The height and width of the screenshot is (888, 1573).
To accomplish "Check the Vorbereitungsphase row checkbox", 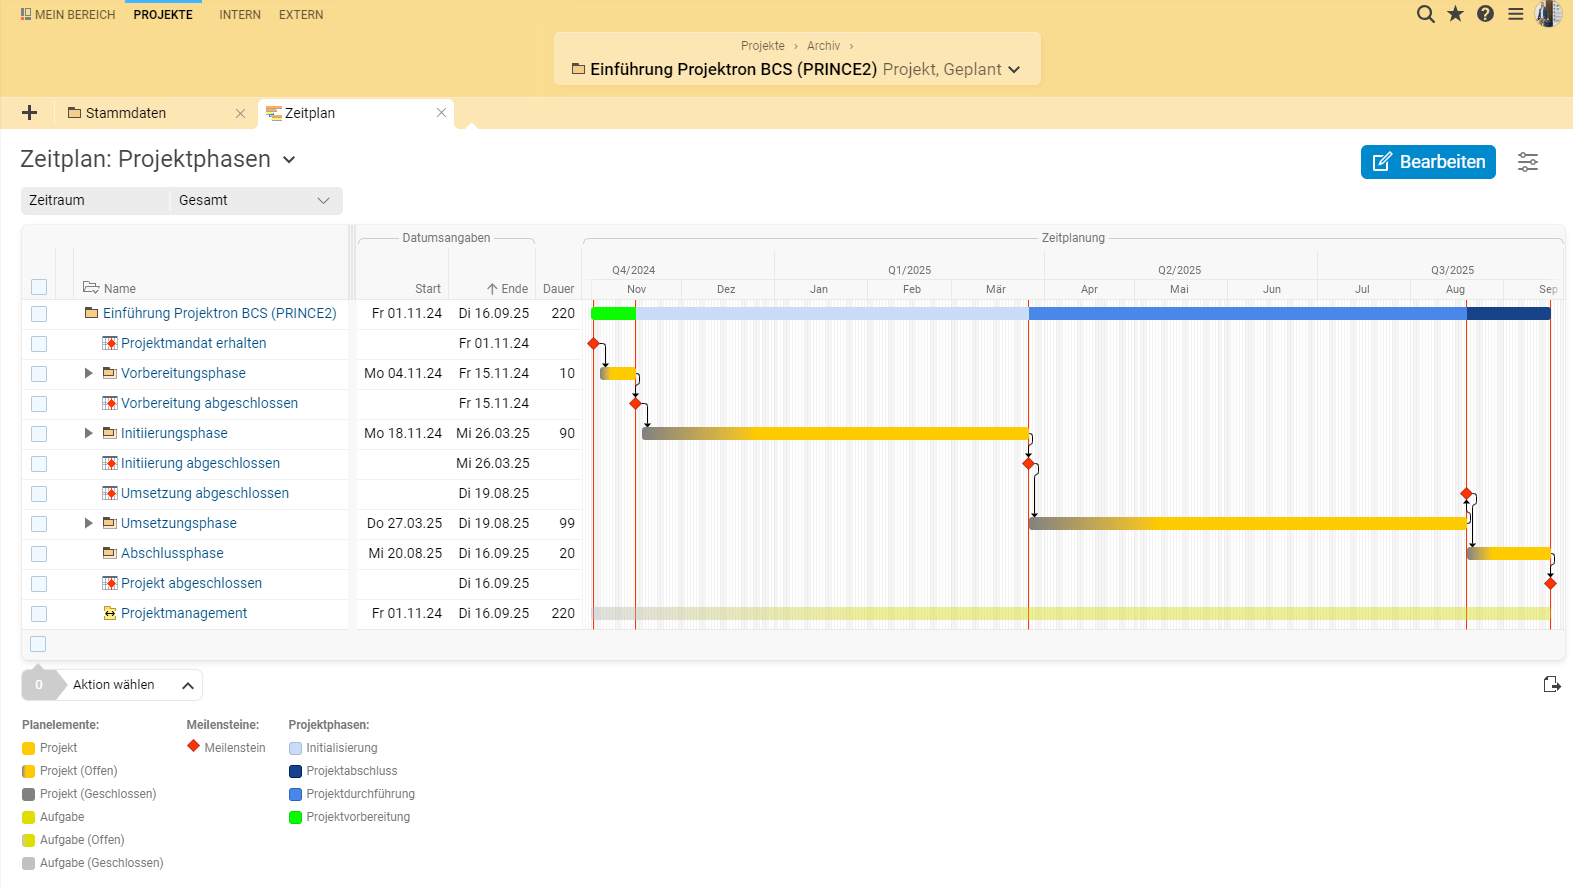I will (39, 374).
